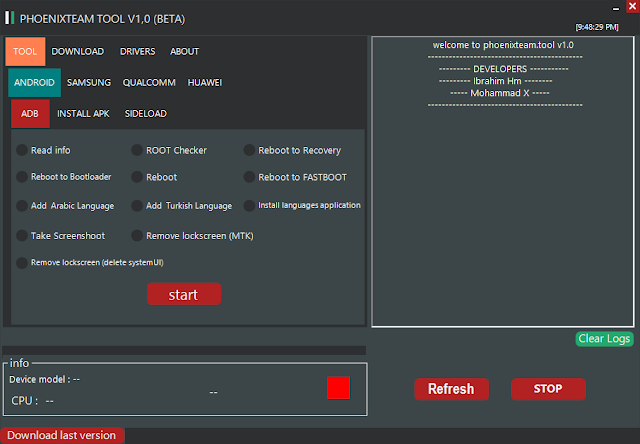Minimize the Phoenixteam Tool window
This screenshot has height=444, width=640.
[x=616, y=8]
